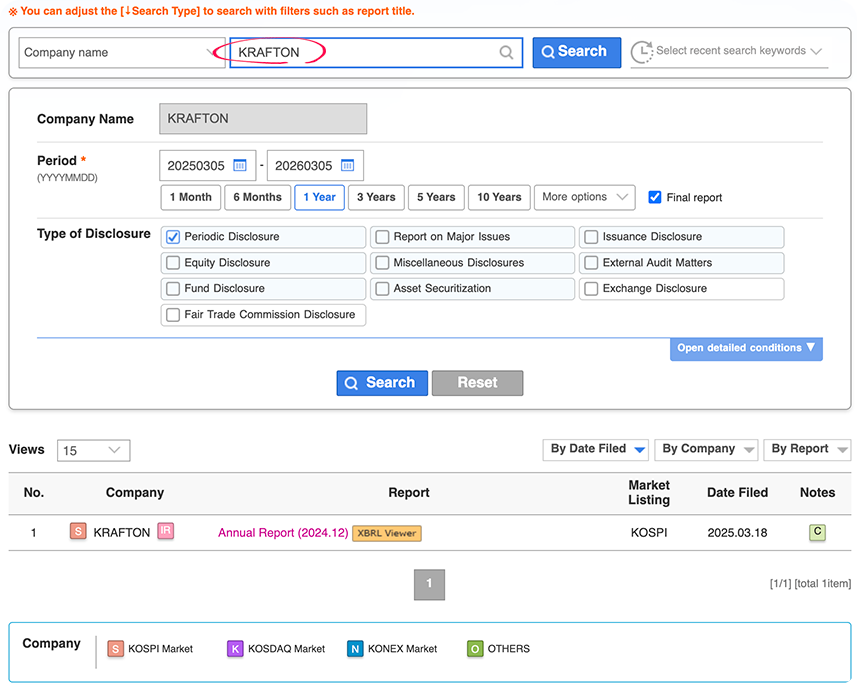Select the 3 Years period
This screenshot has height=685, width=857.
click(x=376, y=197)
